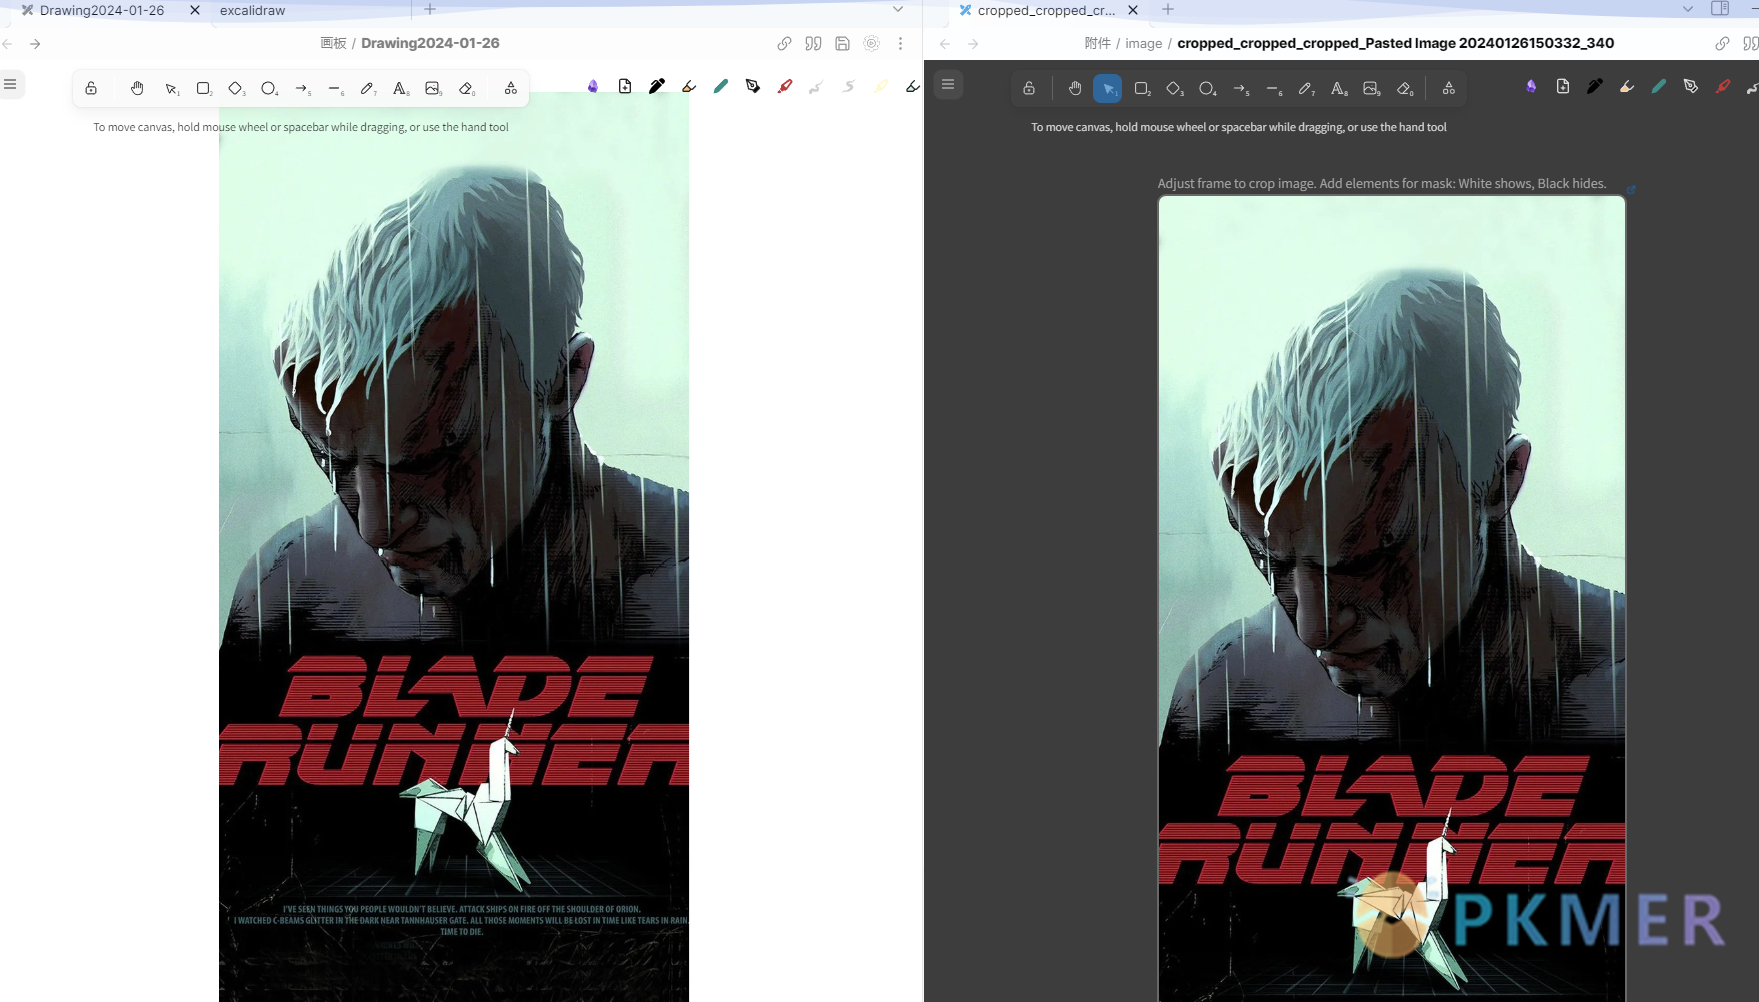The image size is (1759, 1002).
Task: Pick red marker preset in left pane
Action: tap(785, 87)
